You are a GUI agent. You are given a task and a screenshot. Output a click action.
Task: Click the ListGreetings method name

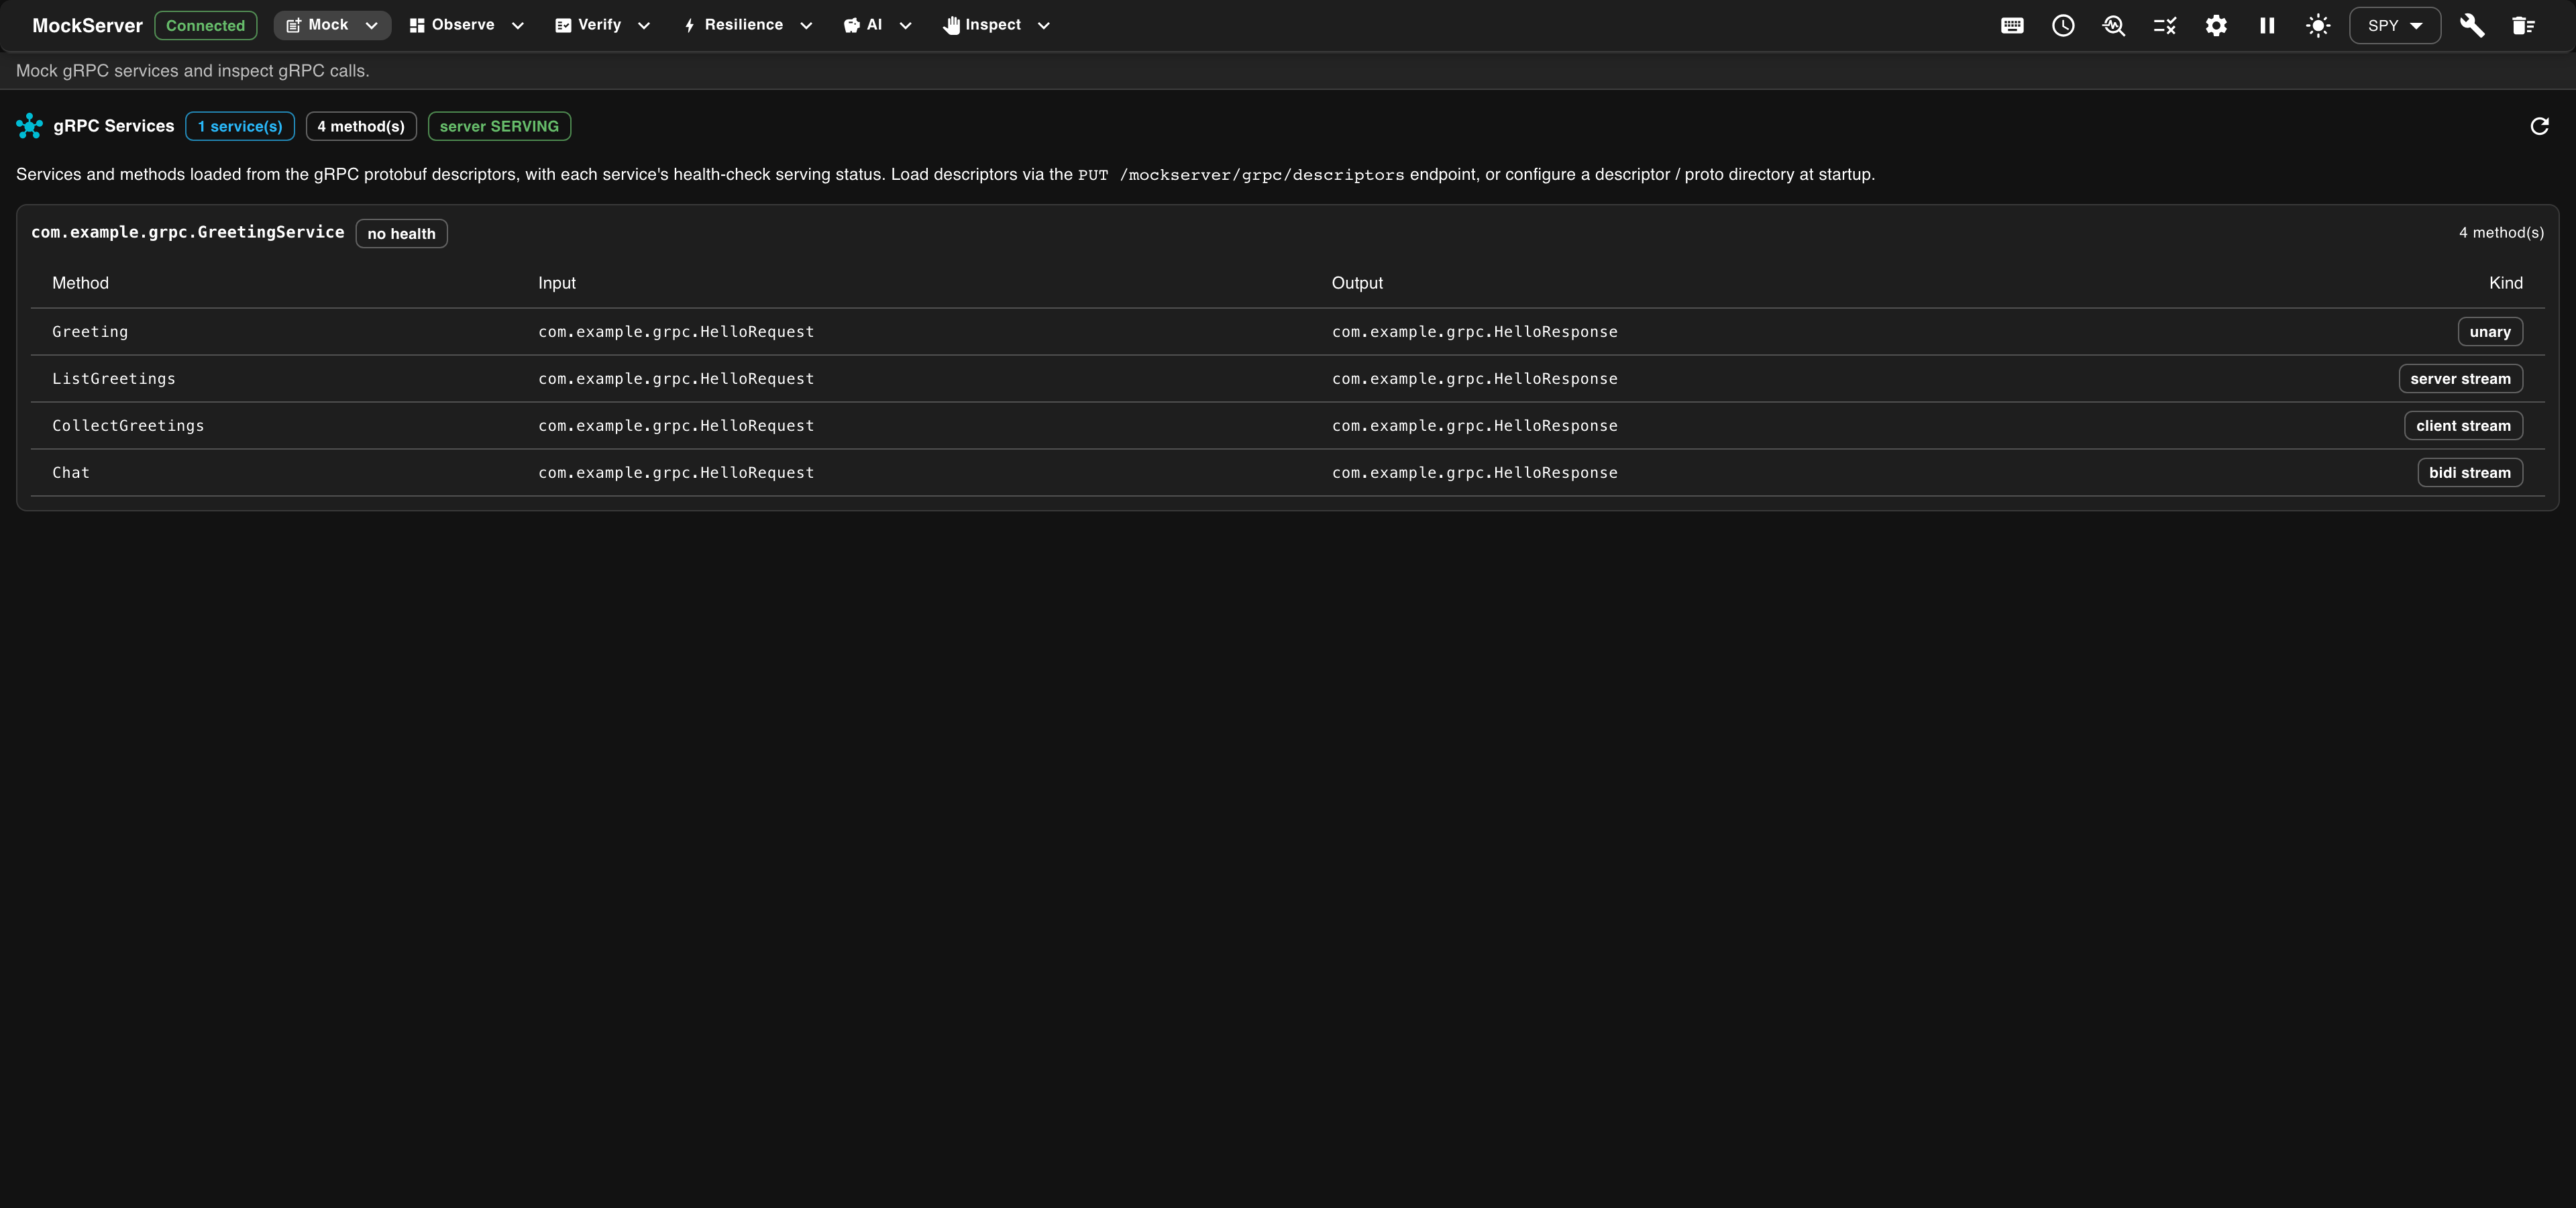(114, 379)
